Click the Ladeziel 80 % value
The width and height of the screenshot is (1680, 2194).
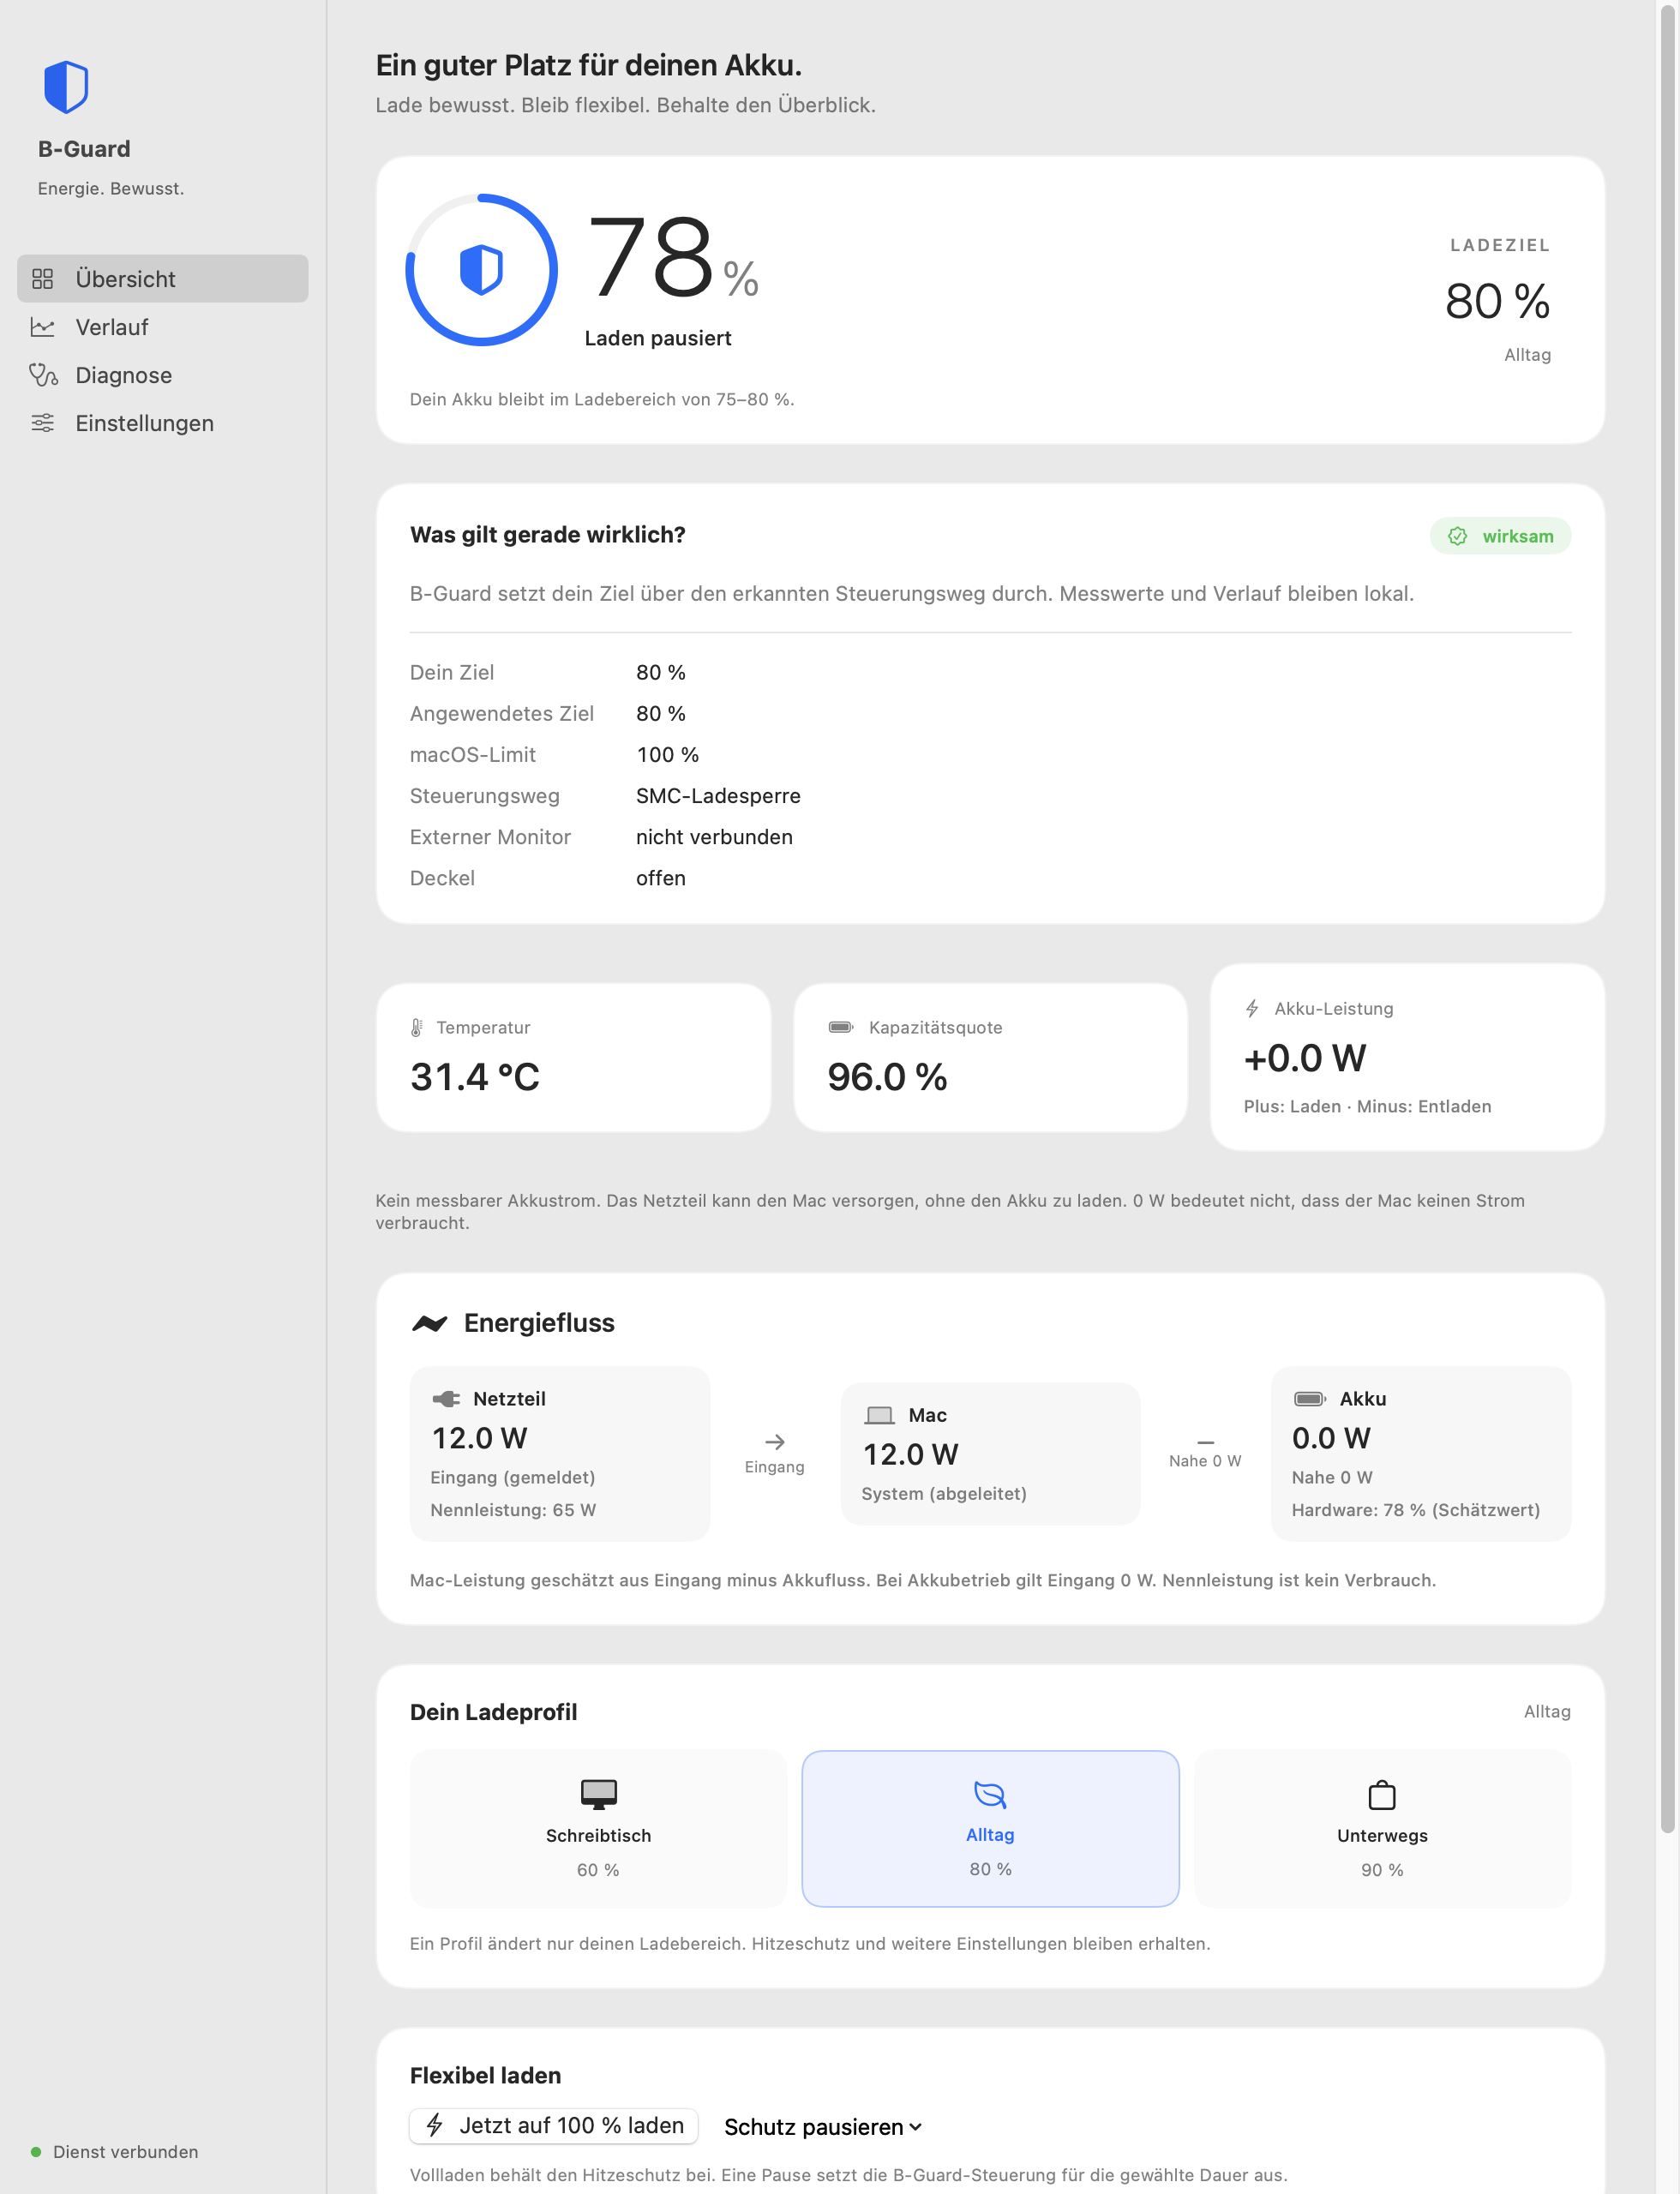tap(1497, 302)
